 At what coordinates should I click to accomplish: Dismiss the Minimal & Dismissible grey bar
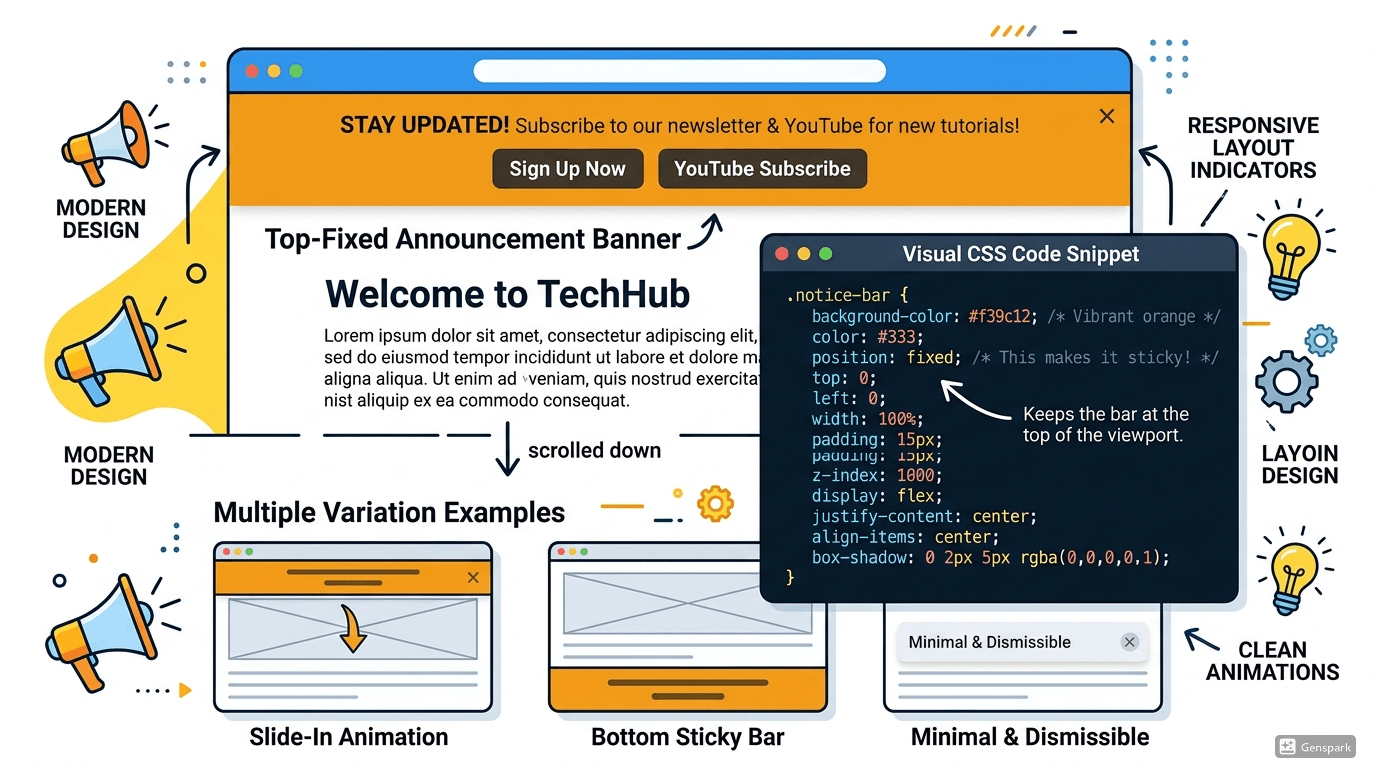(x=1129, y=642)
